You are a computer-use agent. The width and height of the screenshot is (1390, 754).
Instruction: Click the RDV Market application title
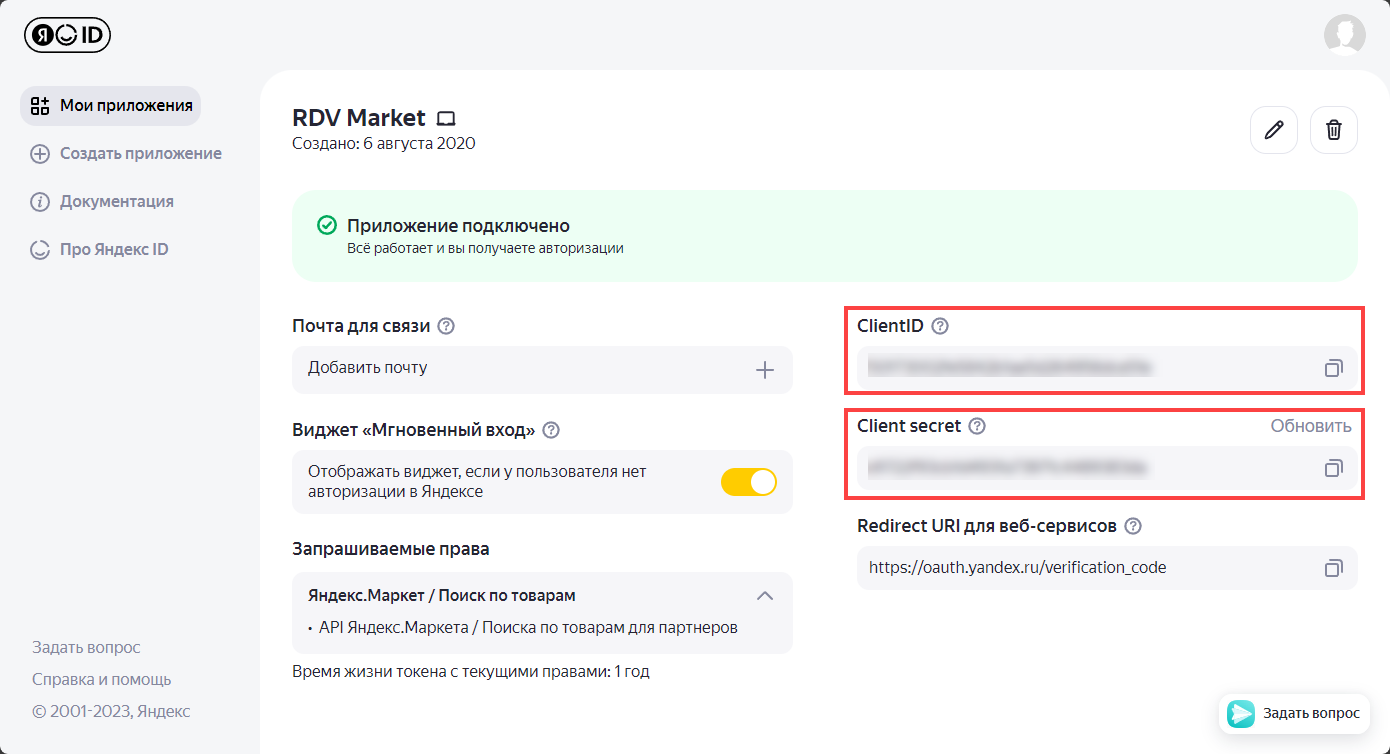click(359, 118)
